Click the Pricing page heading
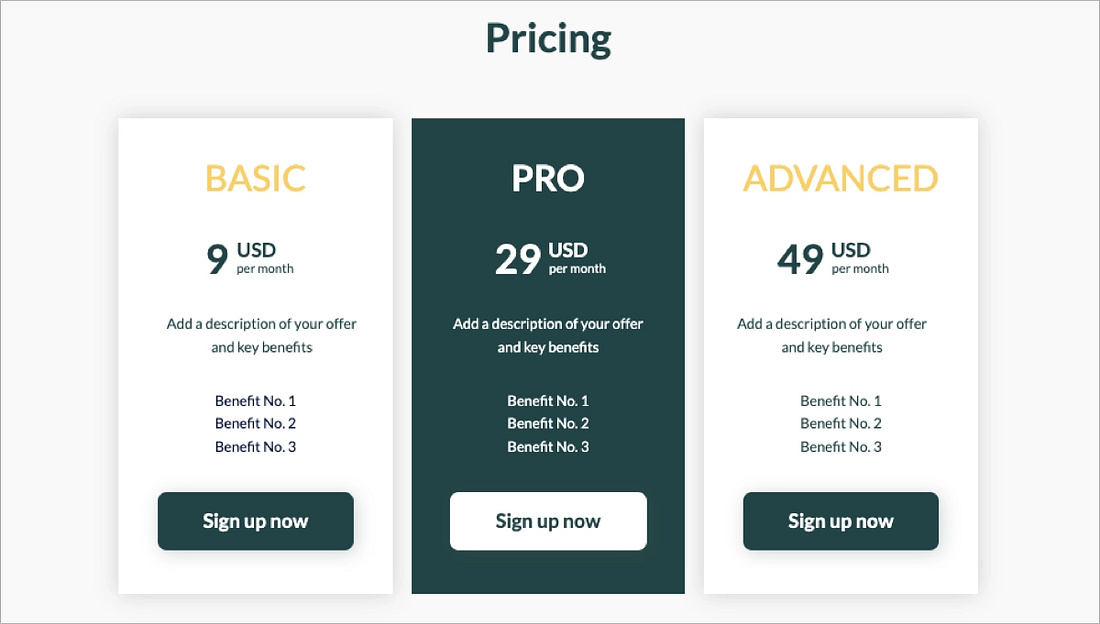This screenshot has width=1100, height=624. pyautogui.click(x=548, y=38)
